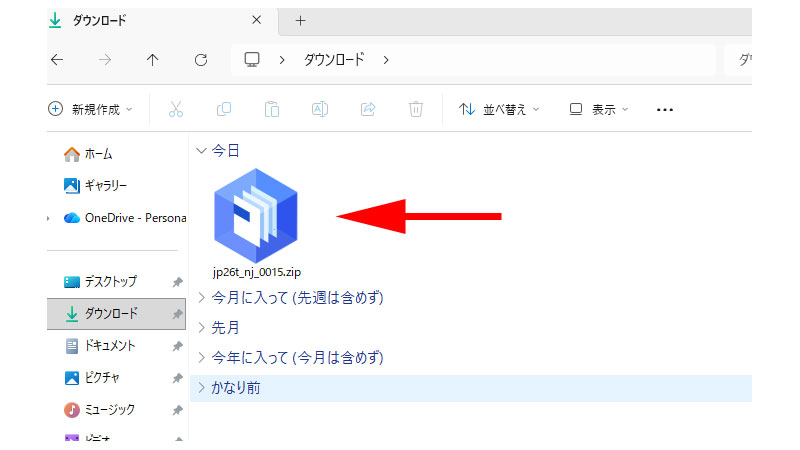The height and width of the screenshot is (450, 800).
Task: Select the jp26t_nj_0015.zip file icon
Action: click(x=256, y=216)
